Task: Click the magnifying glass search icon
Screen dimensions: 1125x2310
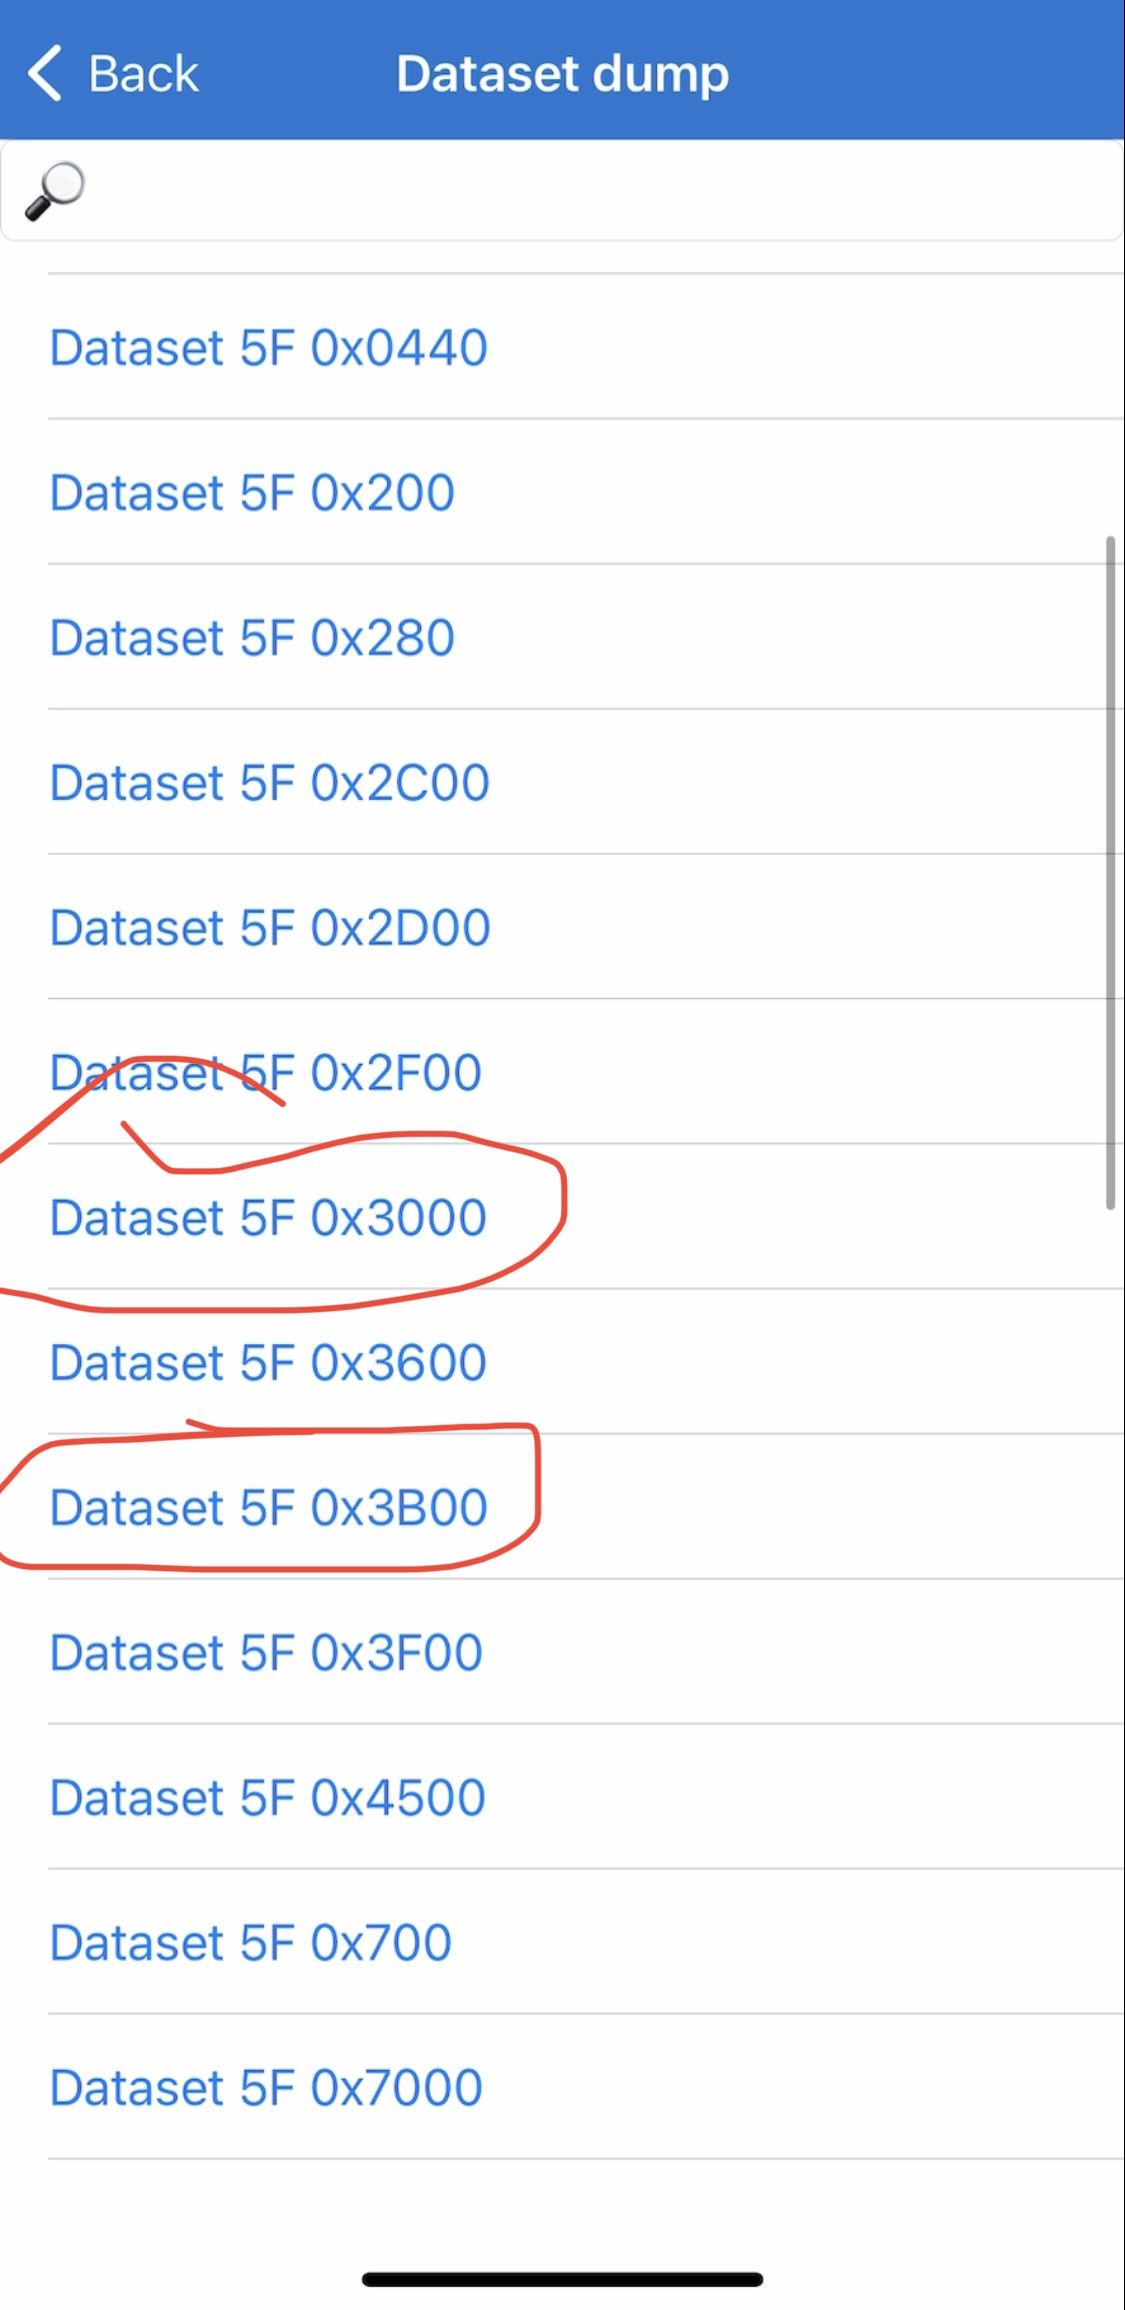Action: (55, 190)
